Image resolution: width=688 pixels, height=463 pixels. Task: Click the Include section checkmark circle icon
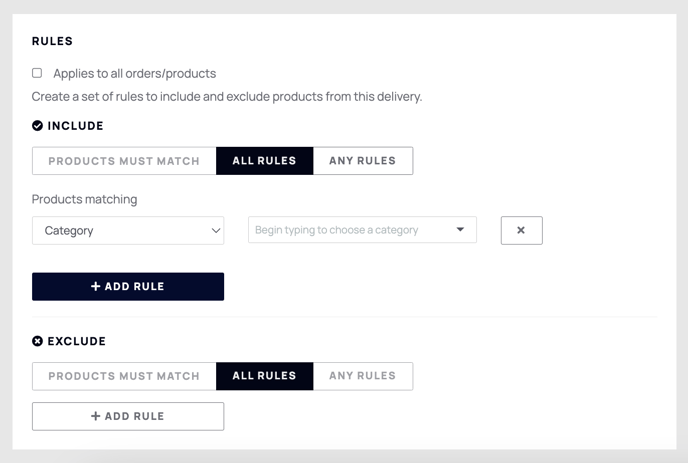point(37,126)
